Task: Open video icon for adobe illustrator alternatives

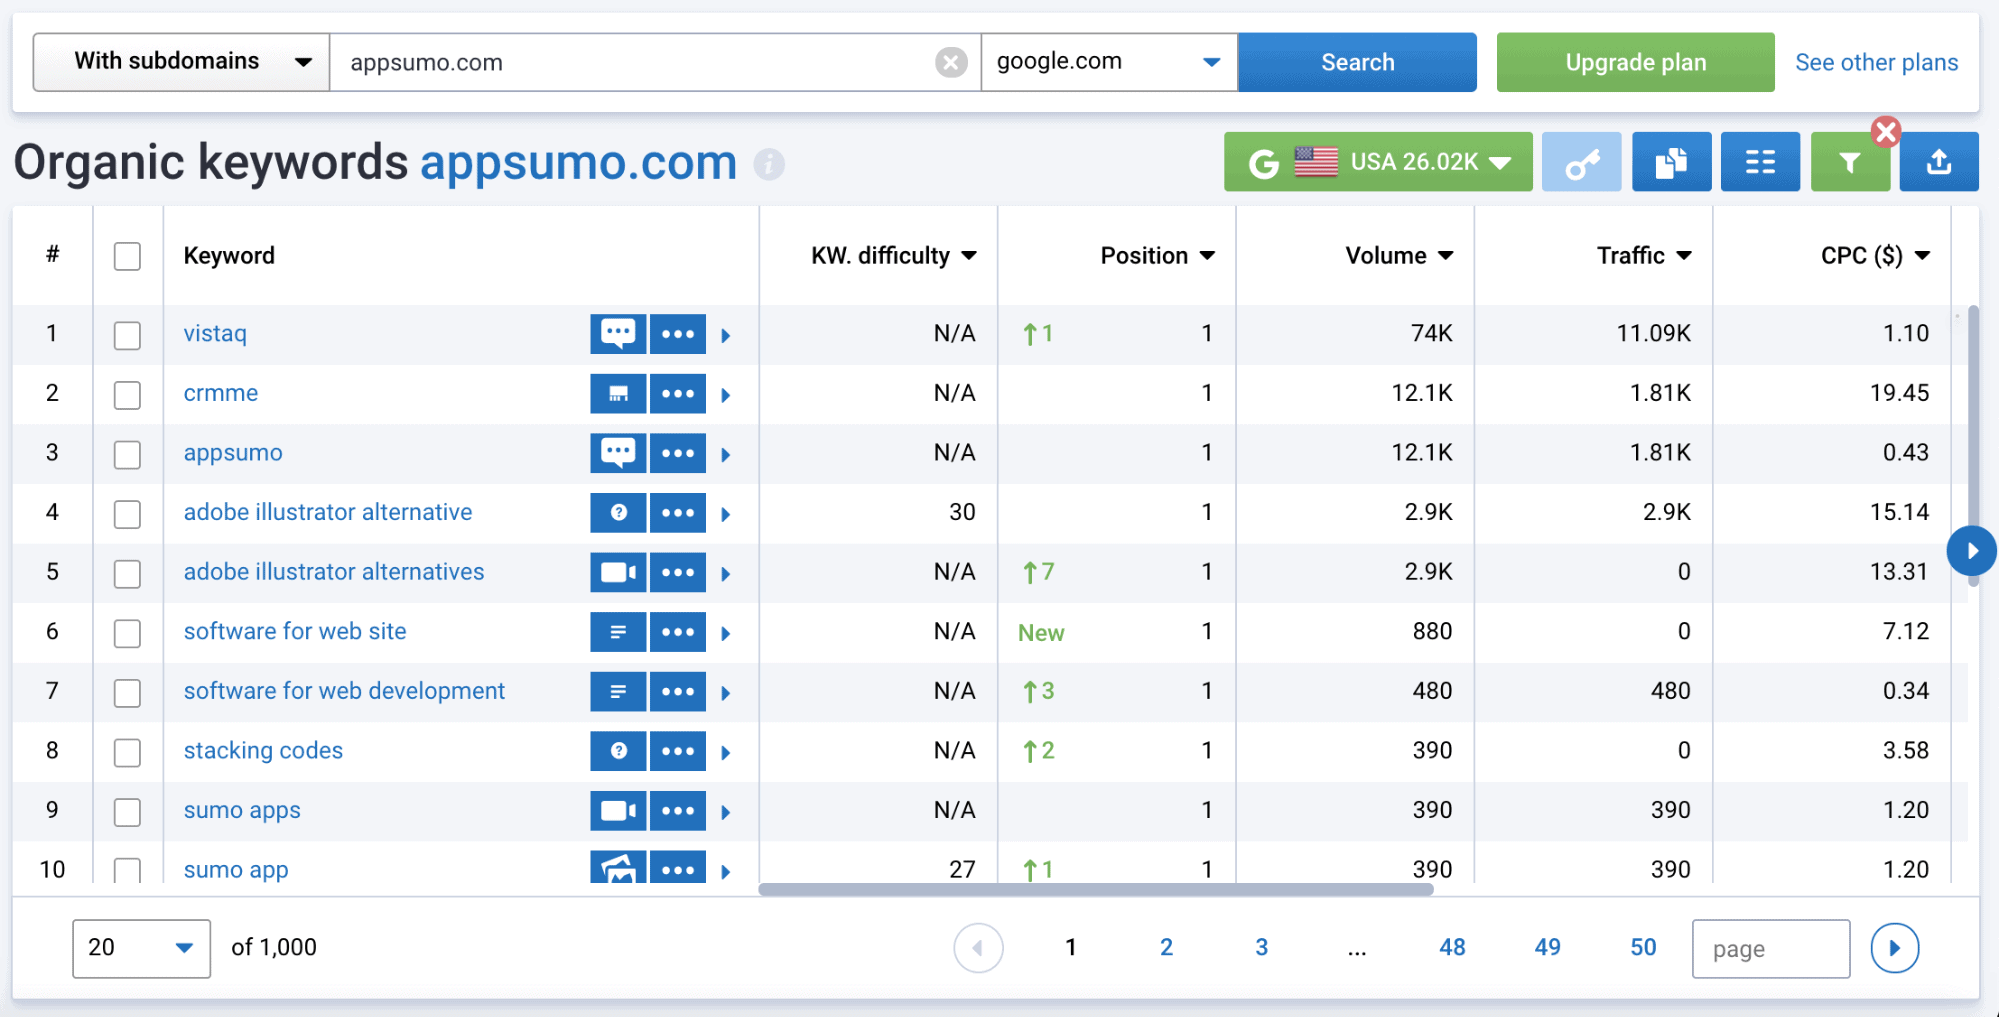Action: pyautogui.click(x=618, y=573)
